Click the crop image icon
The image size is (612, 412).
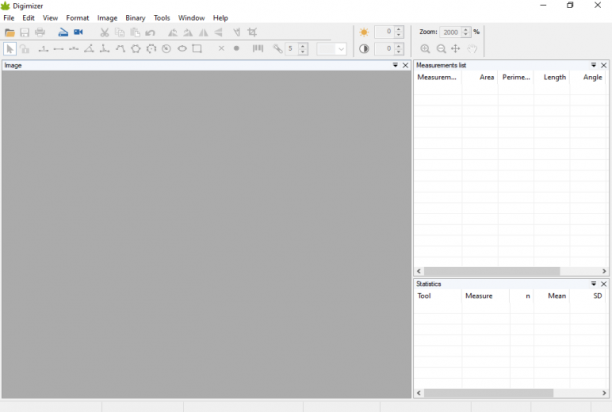pyautogui.click(x=252, y=32)
